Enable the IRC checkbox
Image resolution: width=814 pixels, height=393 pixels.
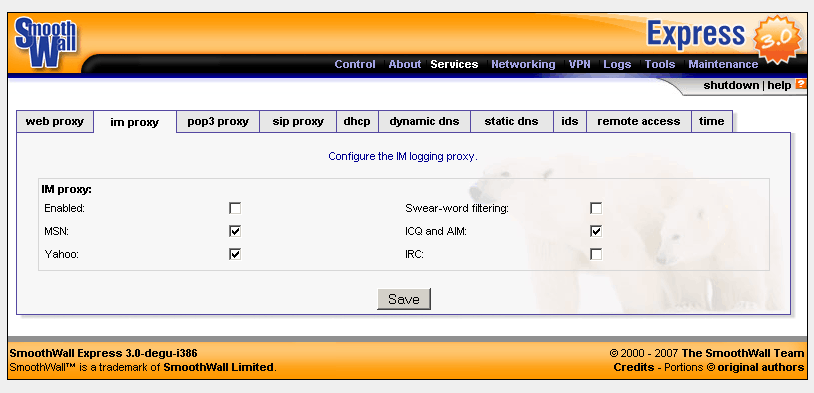coord(596,254)
